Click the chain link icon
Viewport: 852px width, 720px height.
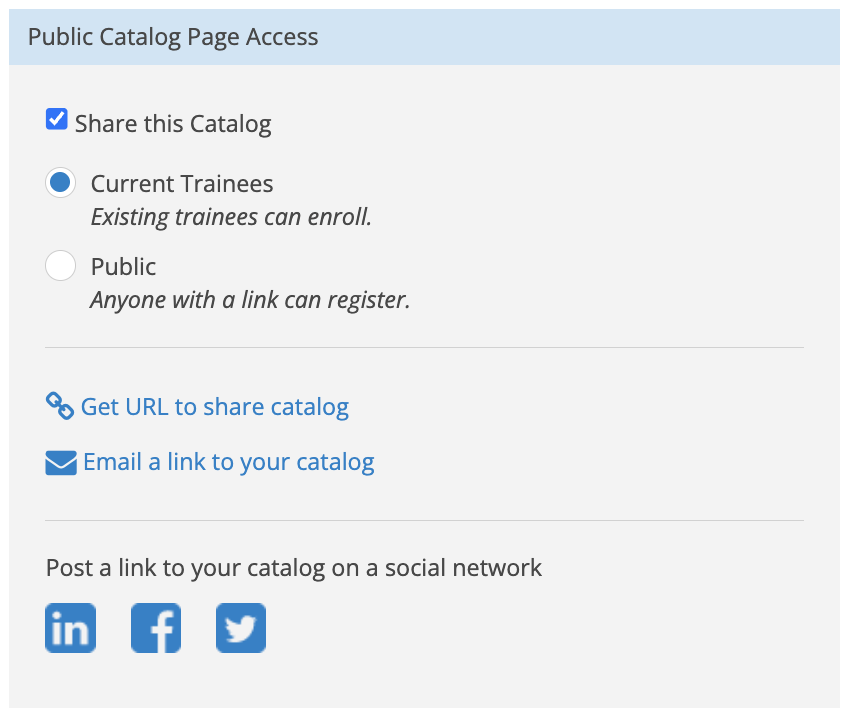60,406
